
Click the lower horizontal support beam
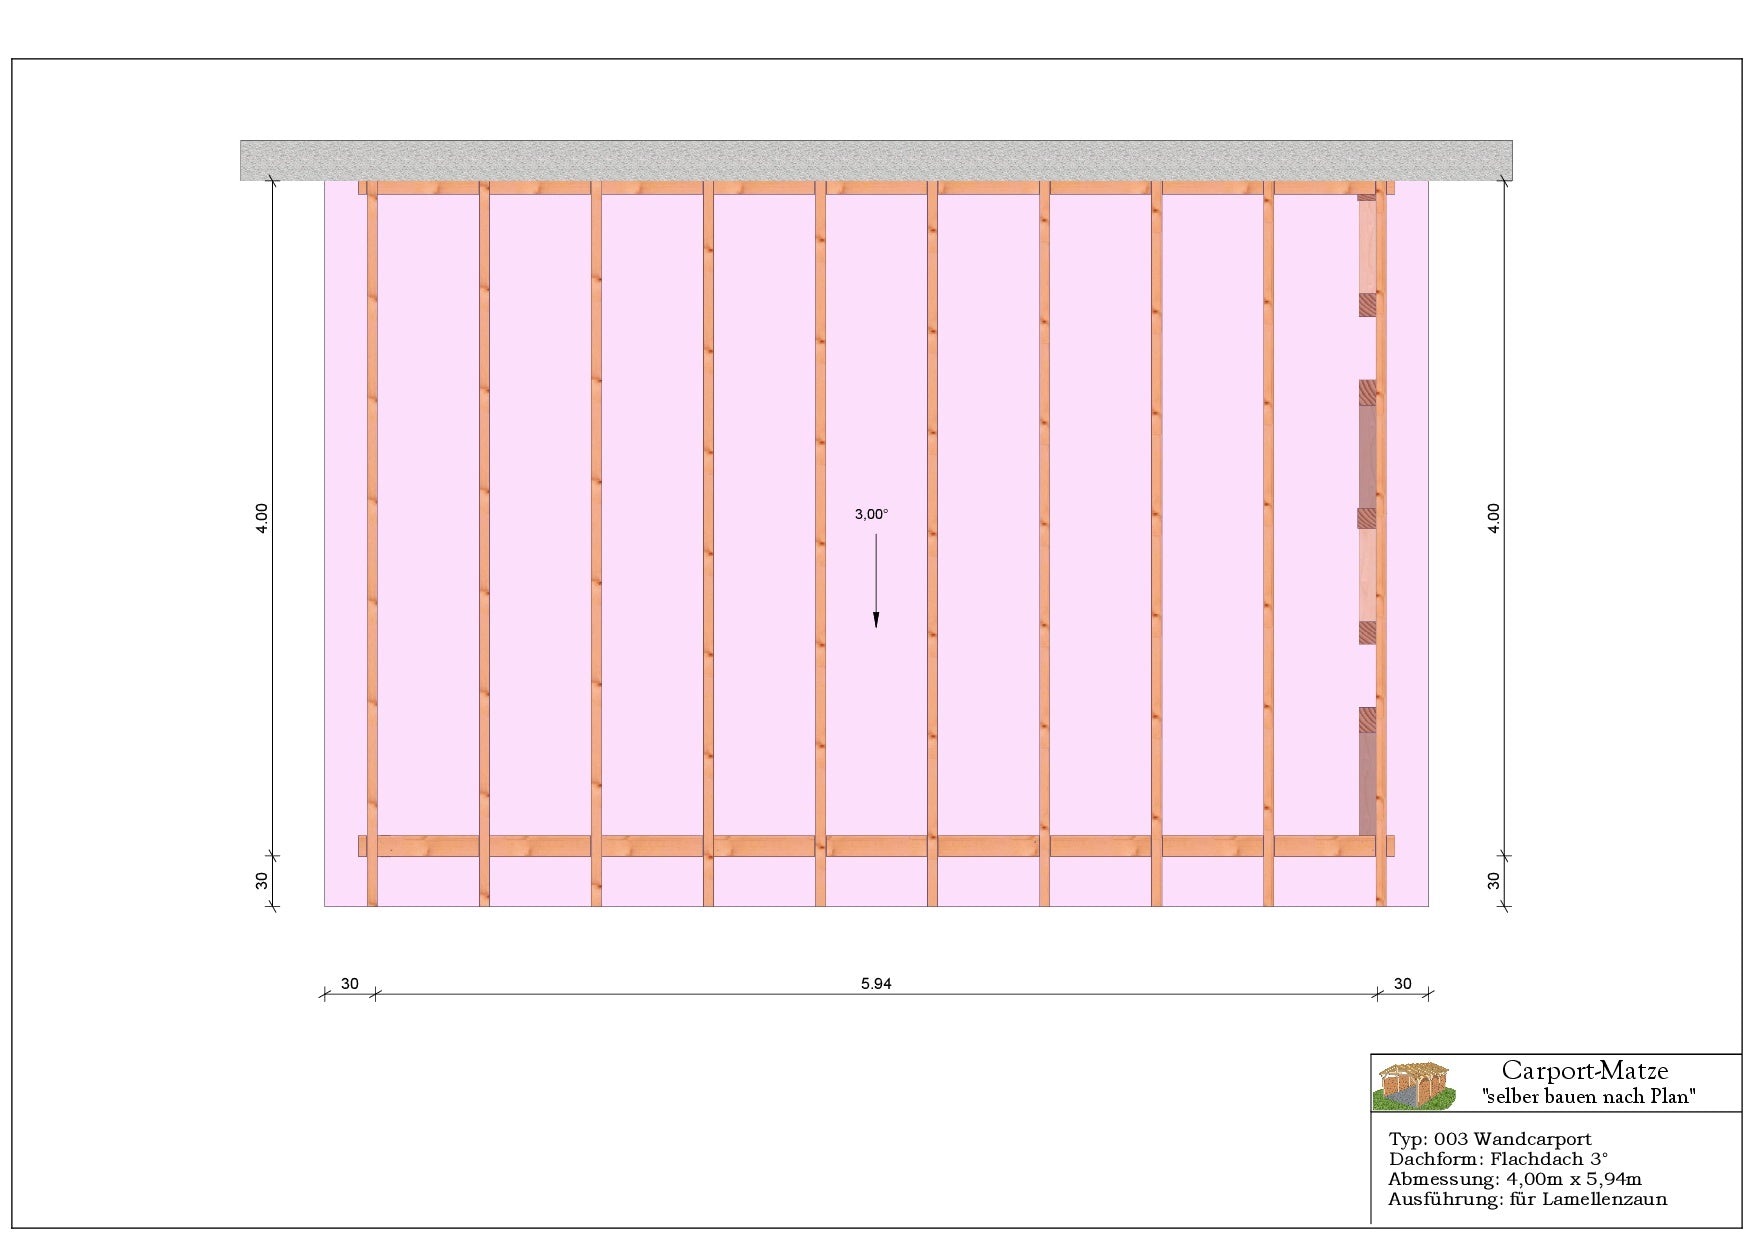pos(876,846)
